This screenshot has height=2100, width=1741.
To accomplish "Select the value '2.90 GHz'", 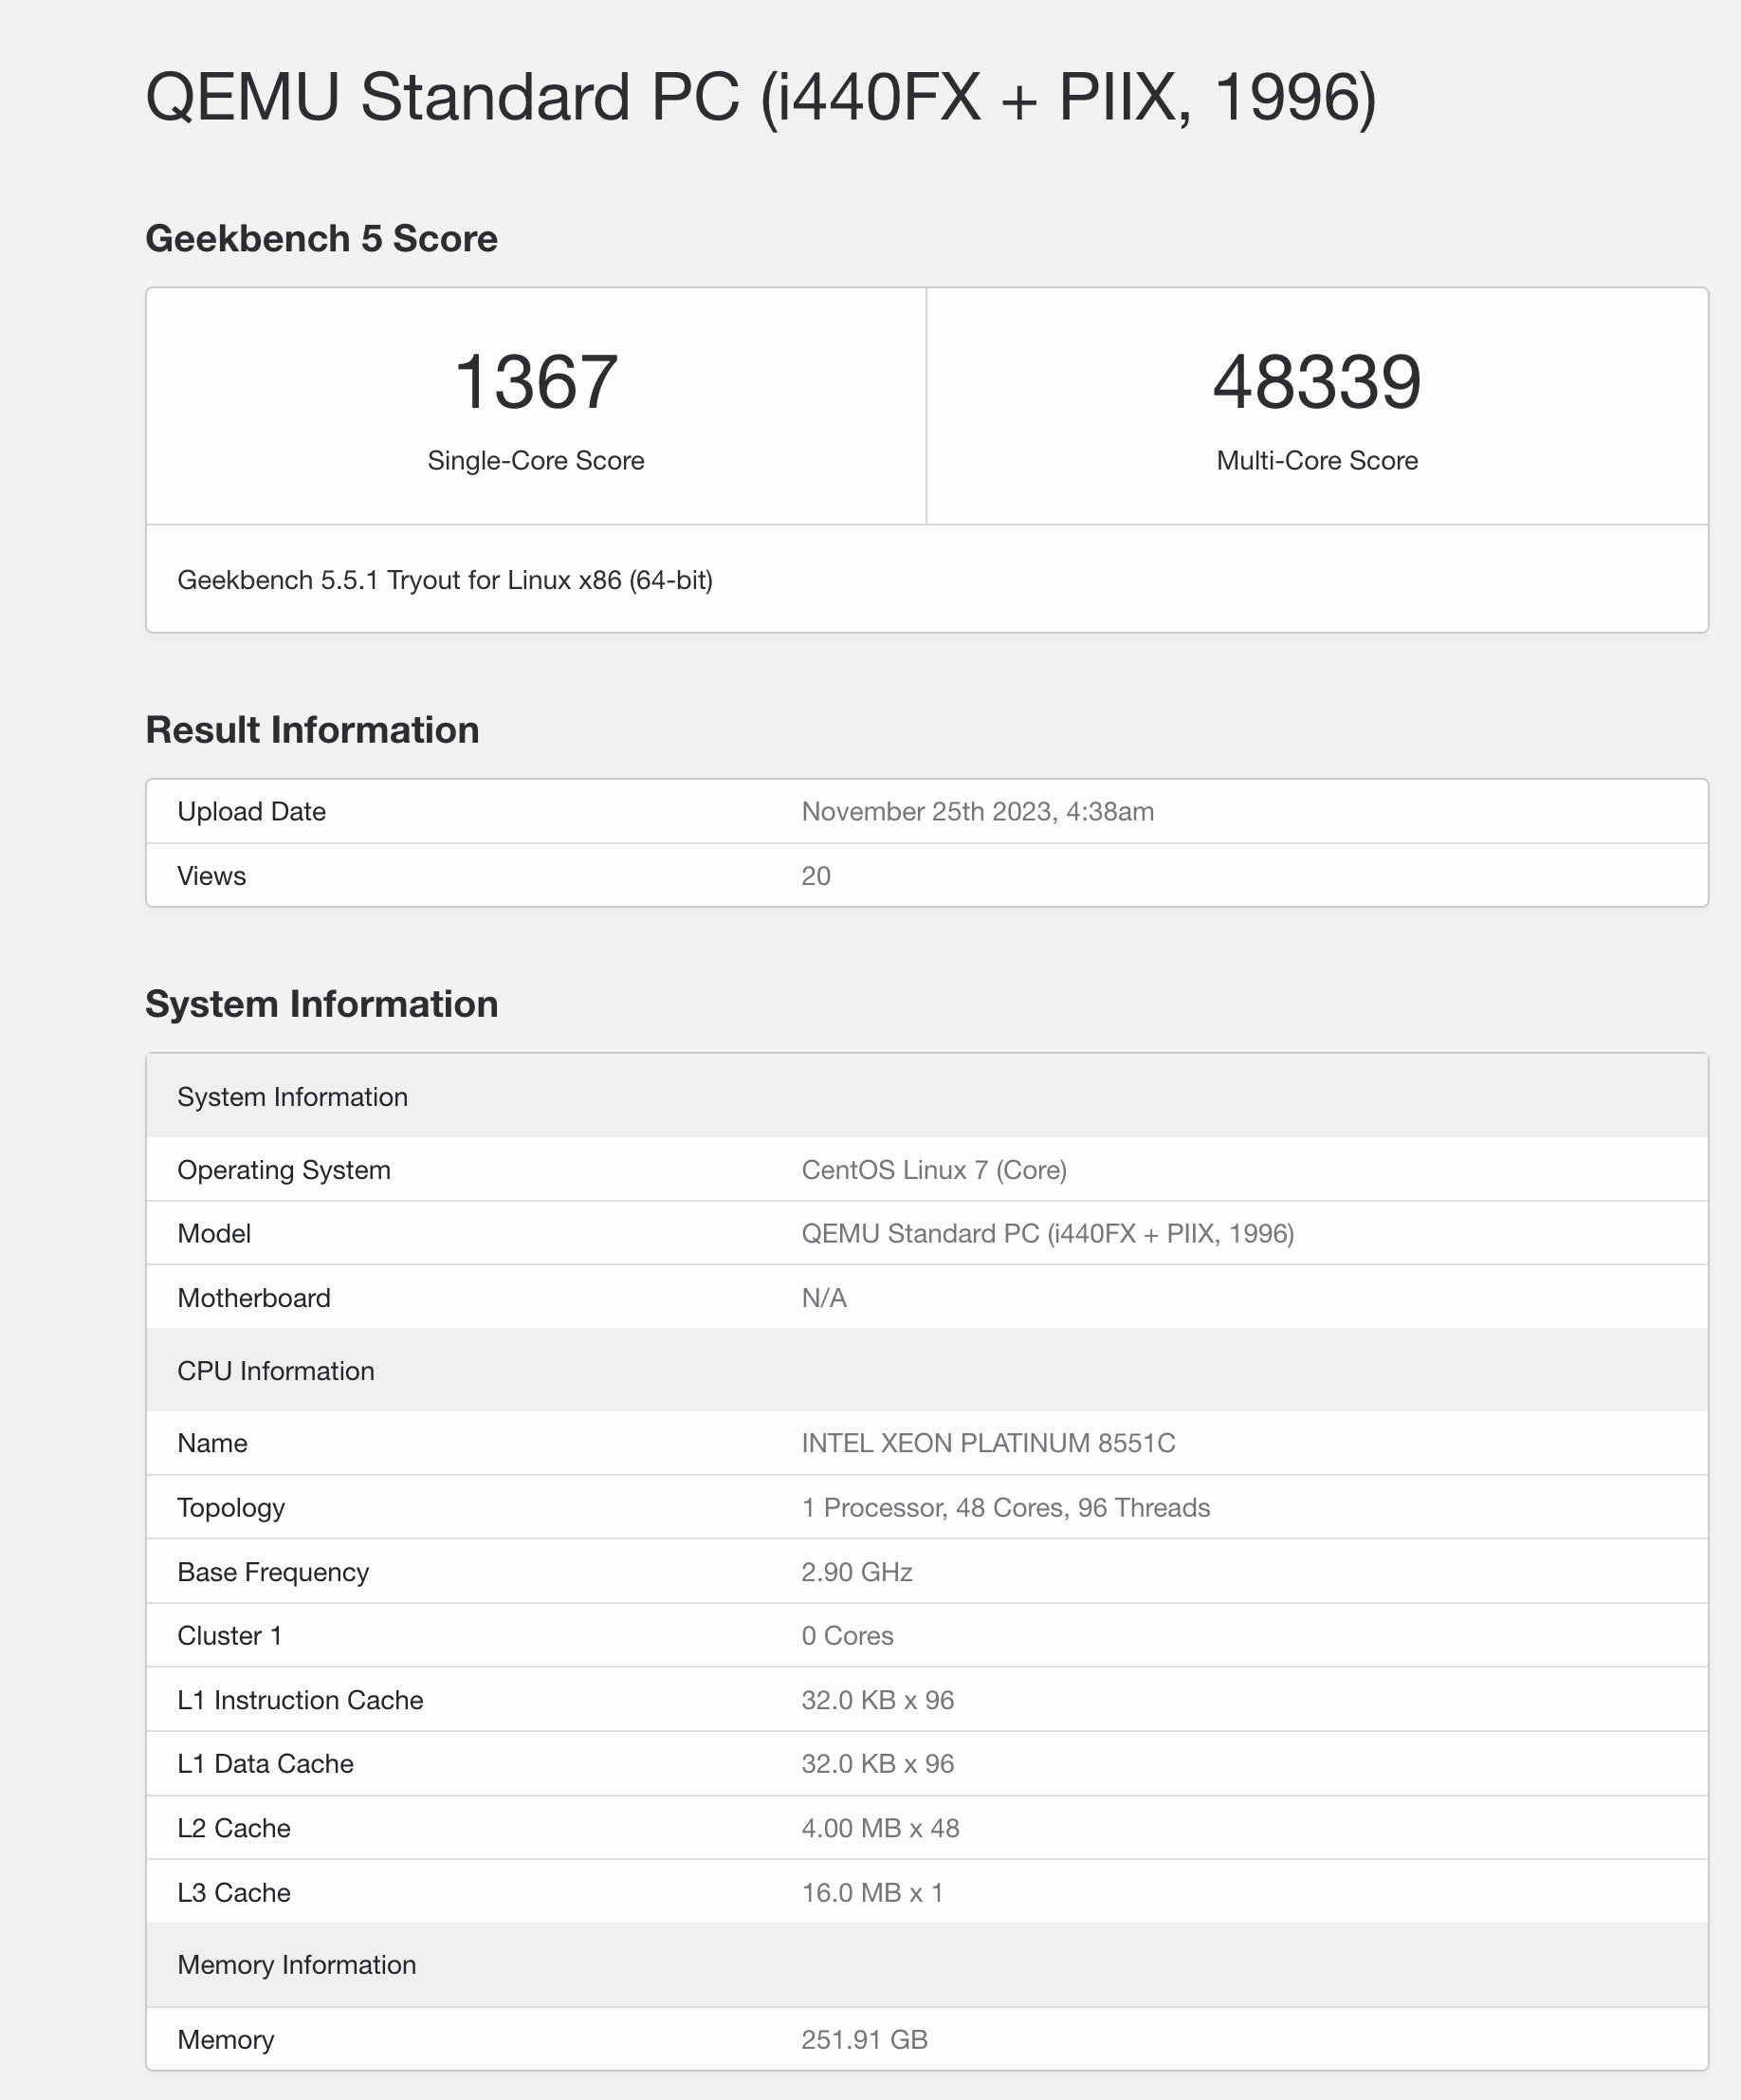I will pos(857,1572).
